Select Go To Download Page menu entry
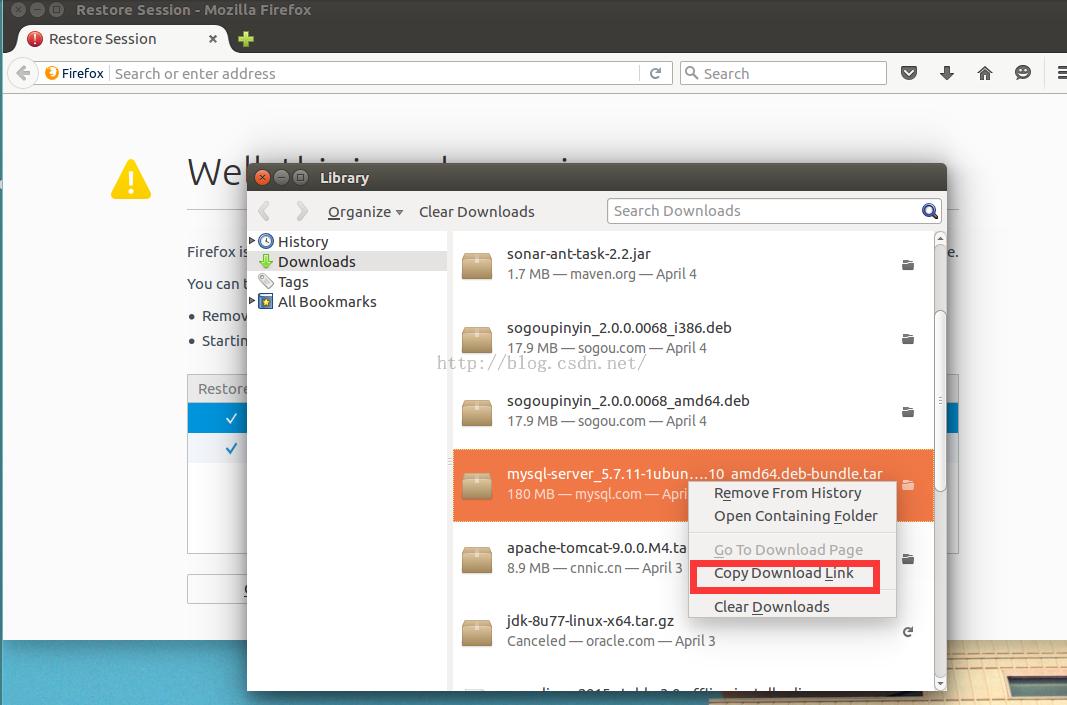Screen dimensions: 1067x705 [x=792, y=550]
